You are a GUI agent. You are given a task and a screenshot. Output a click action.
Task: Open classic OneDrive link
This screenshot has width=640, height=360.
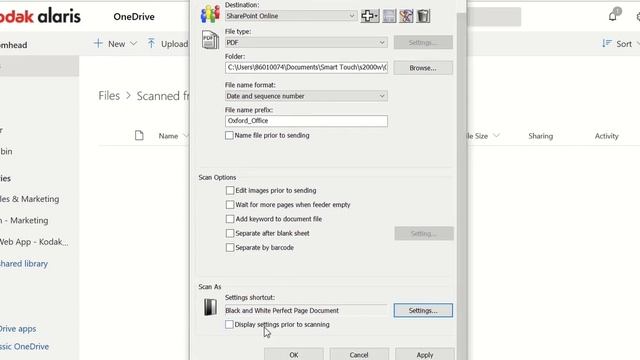pos(24,347)
